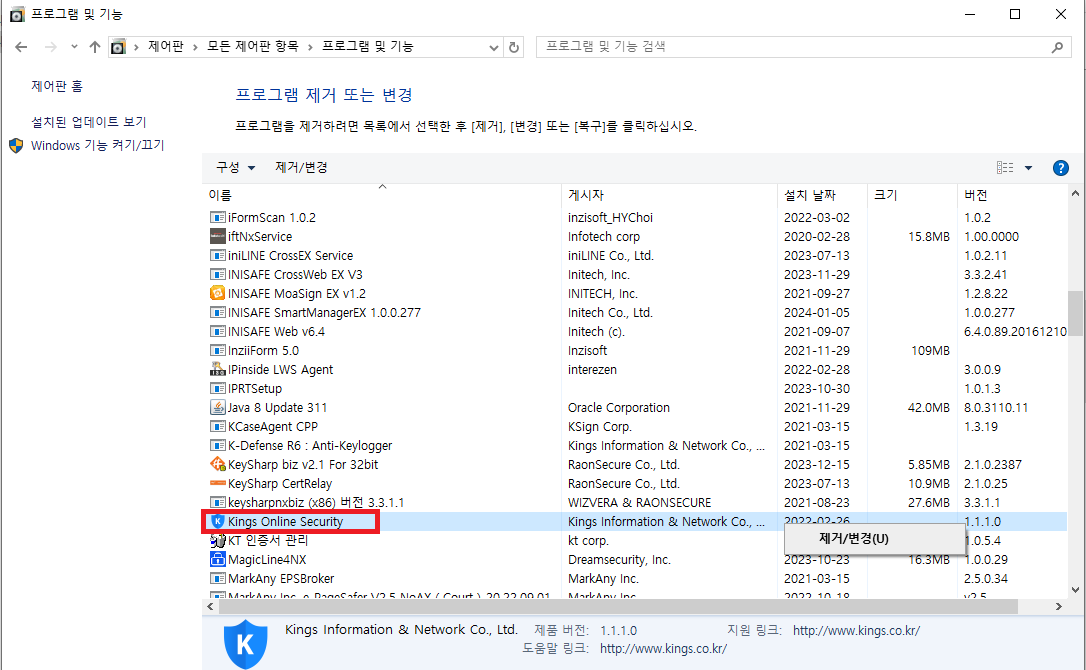The width and height of the screenshot is (1086, 670).
Task: Open the view options dropdown arrow
Action: [1029, 168]
